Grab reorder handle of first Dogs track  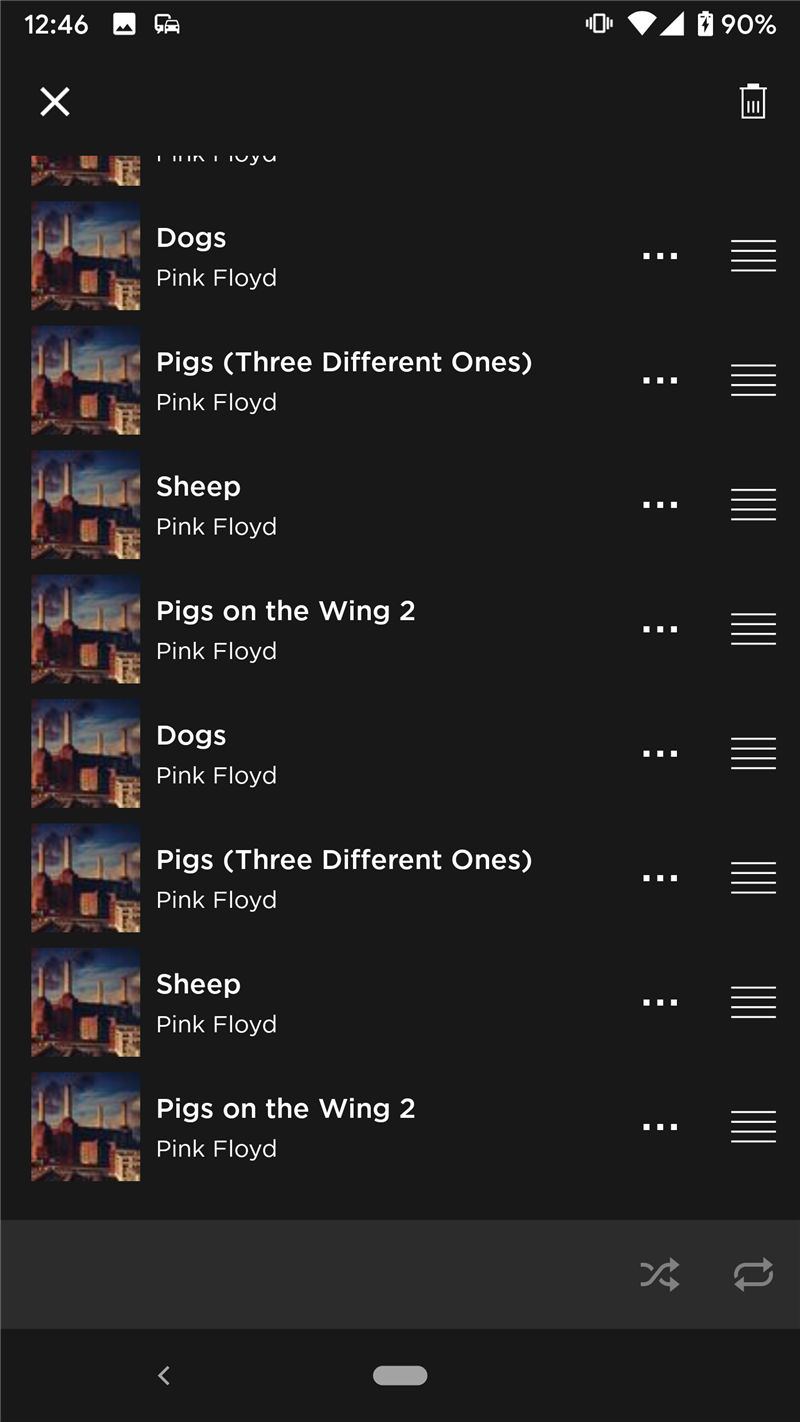[x=753, y=256]
